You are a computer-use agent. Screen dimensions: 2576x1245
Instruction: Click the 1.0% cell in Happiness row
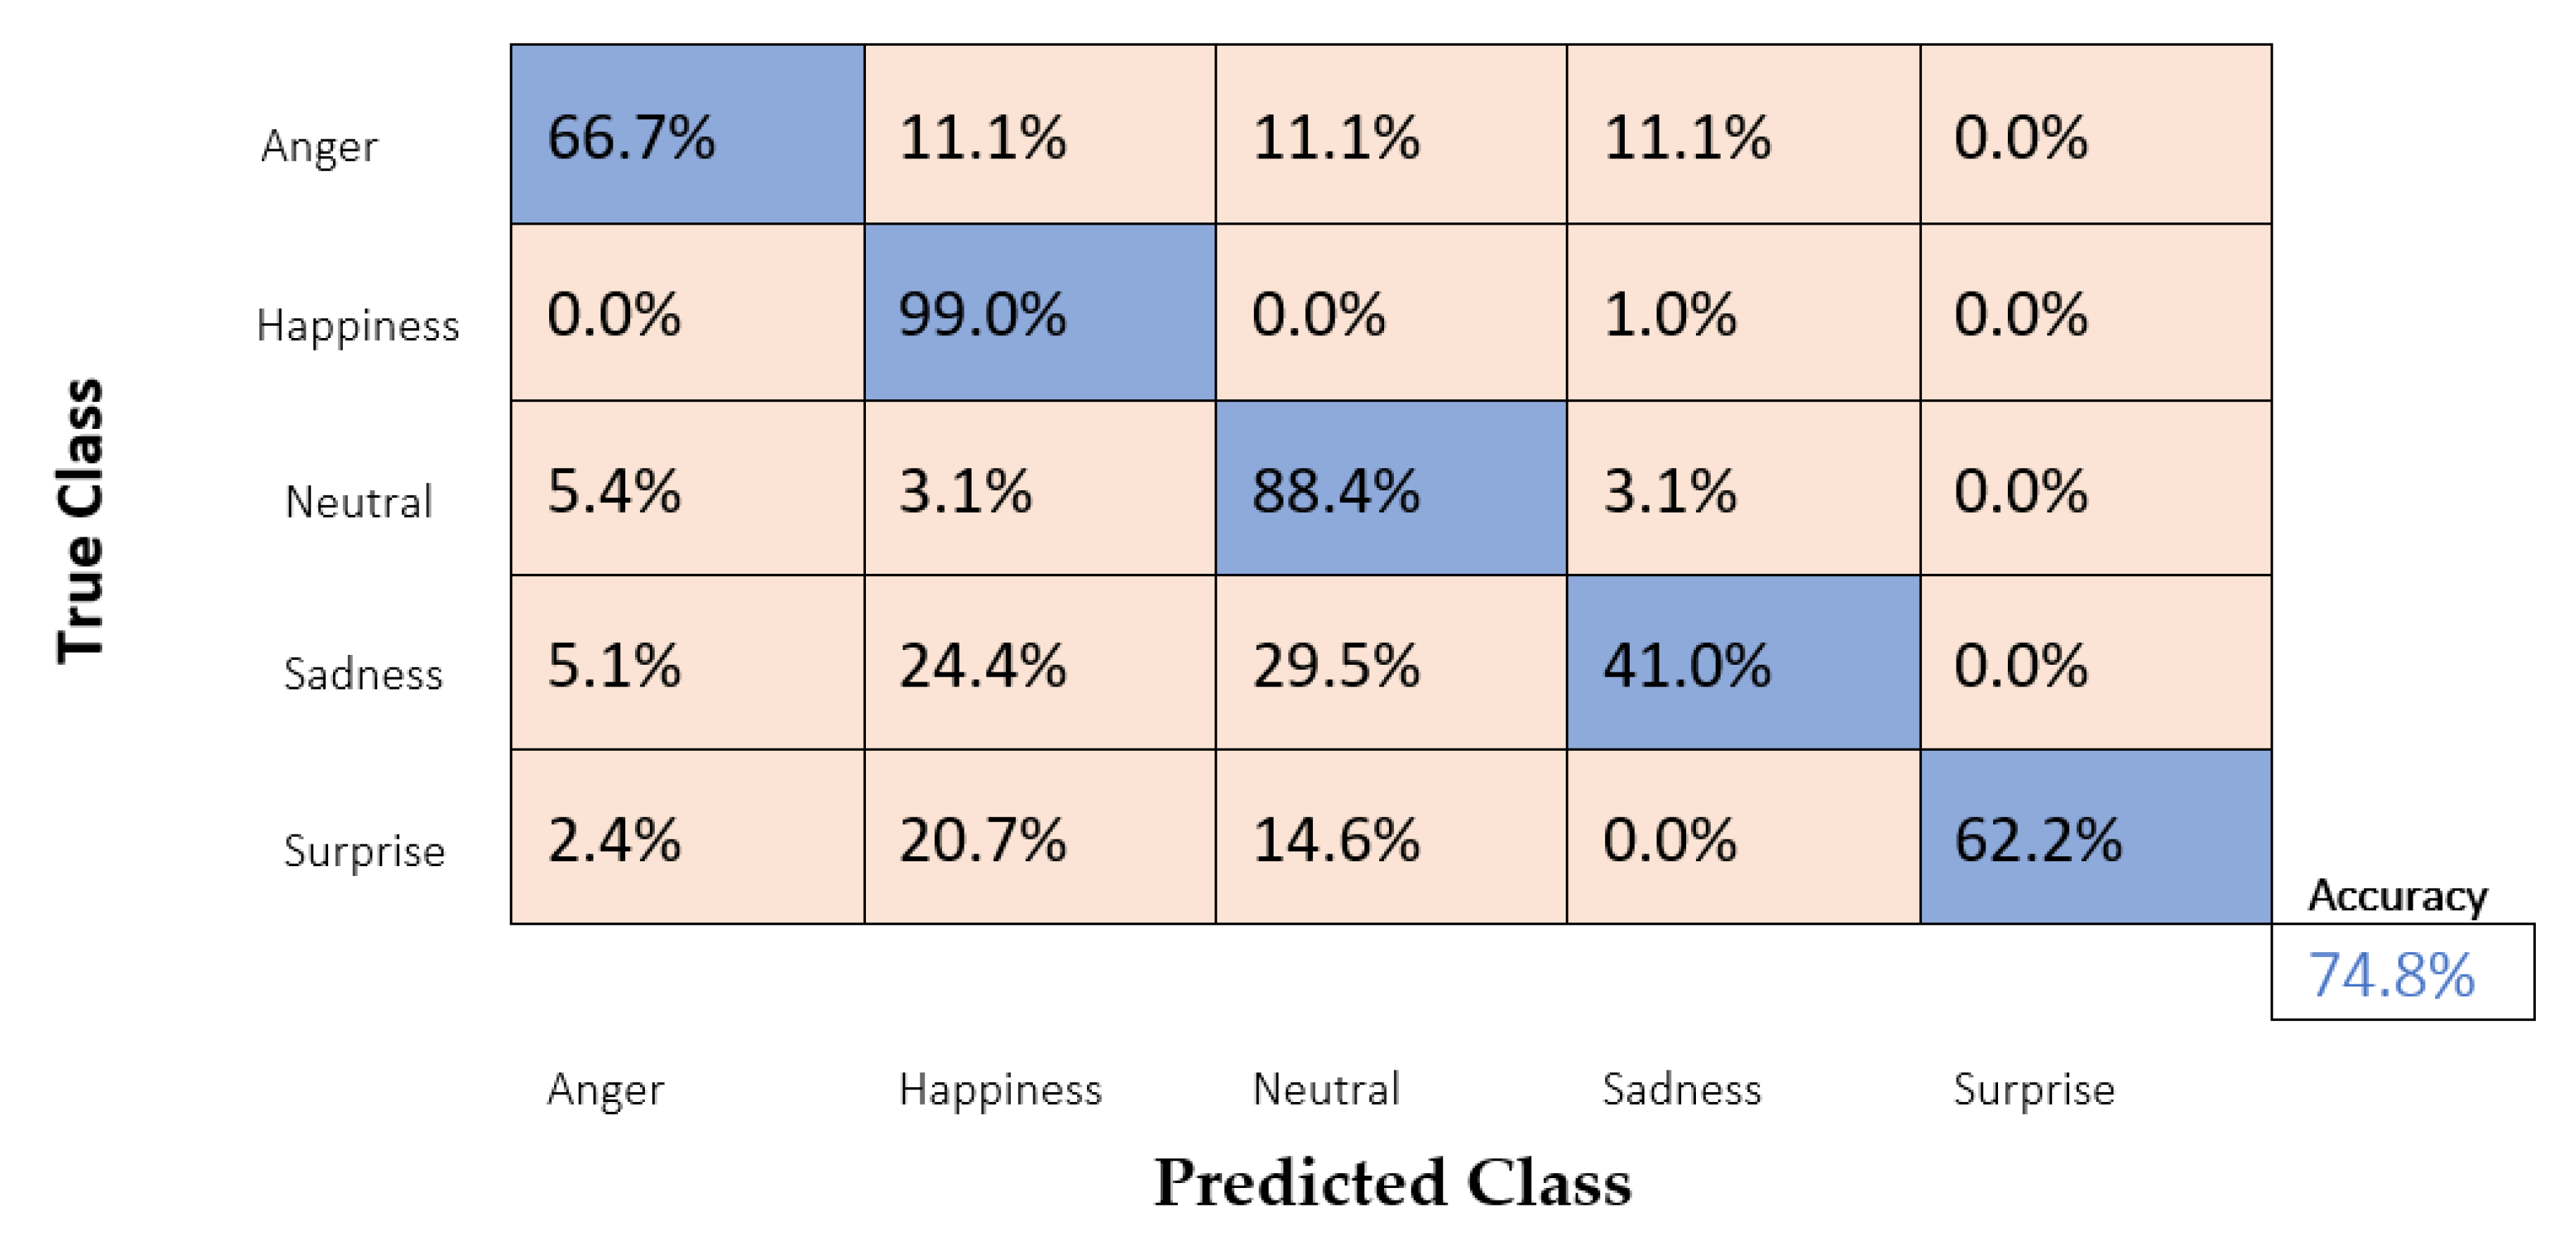1742,312
